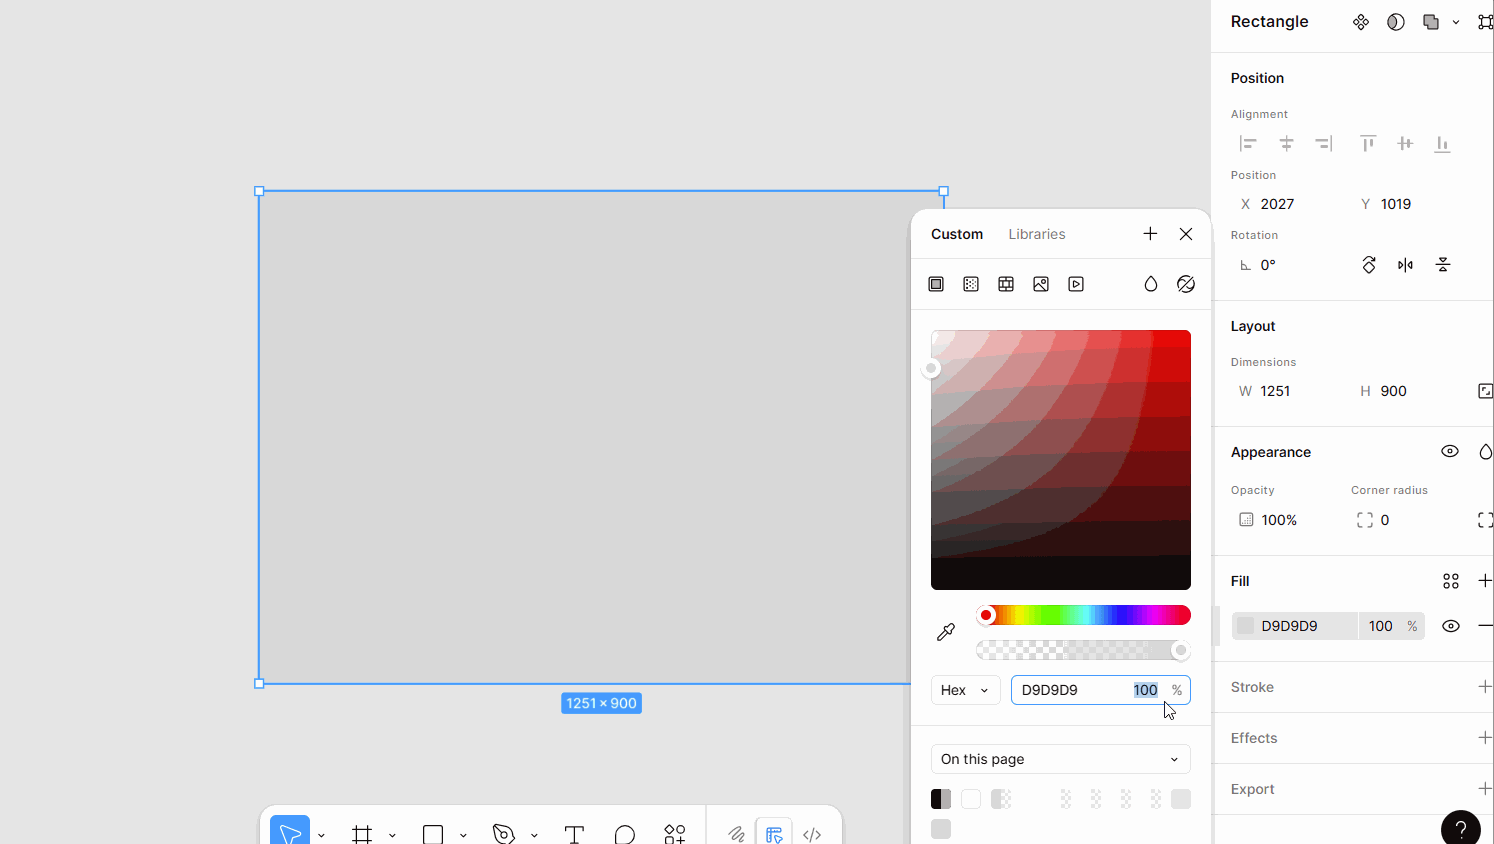The height and width of the screenshot is (844, 1494).
Task: Choose the gradient fill type icon
Action: (x=971, y=284)
